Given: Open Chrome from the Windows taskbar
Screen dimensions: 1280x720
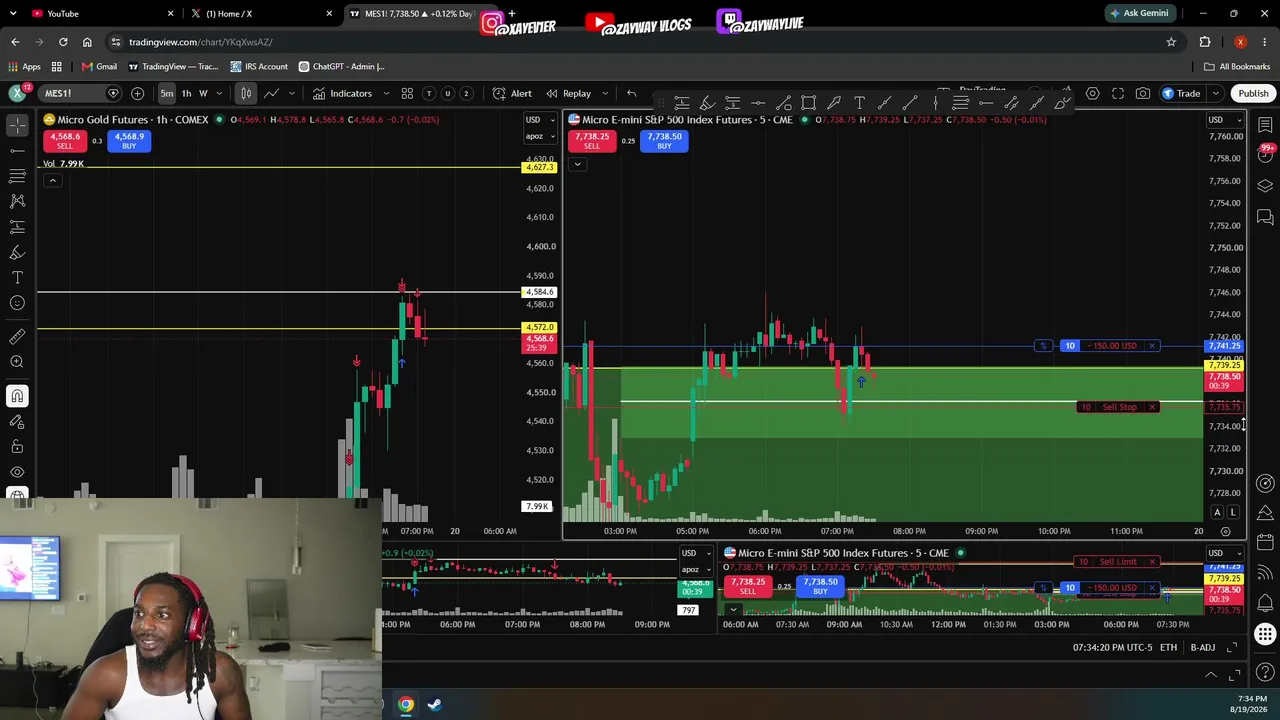Looking at the screenshot, I should pyautogui.click(x=406, y=704).
